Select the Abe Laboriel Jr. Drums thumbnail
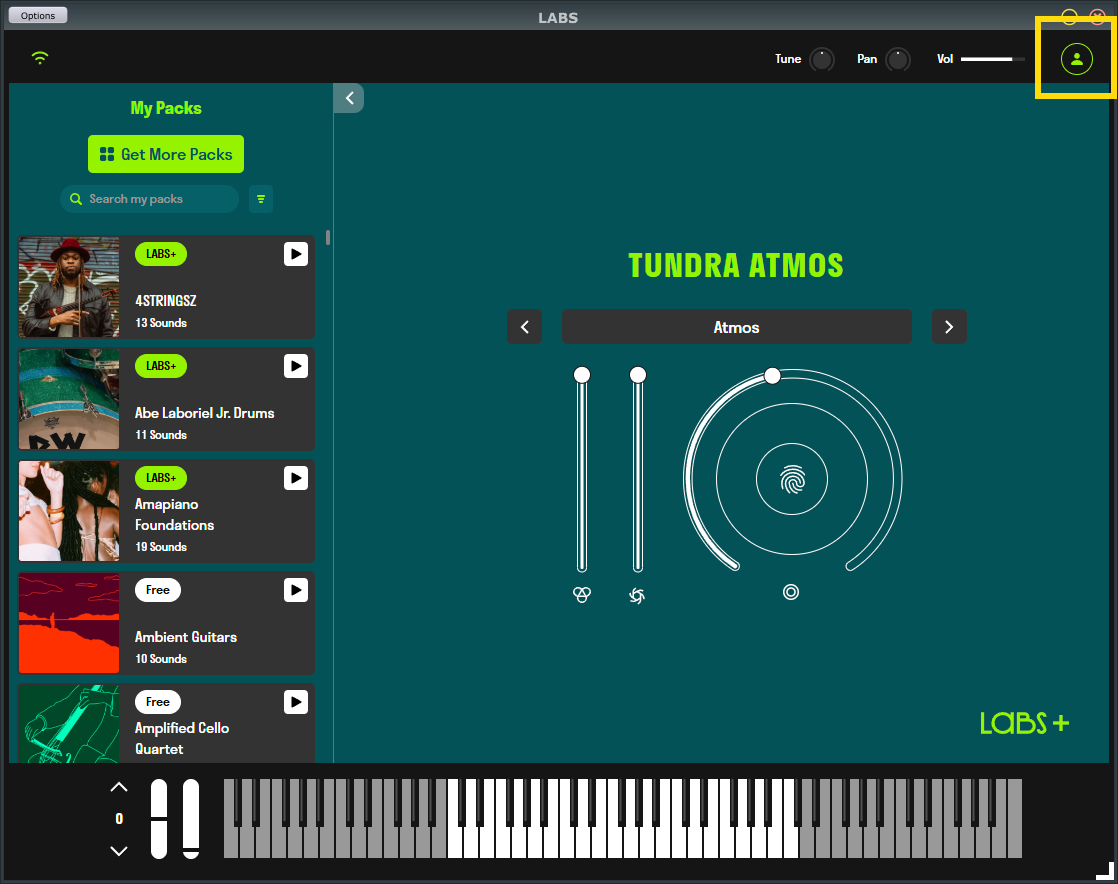The width and height of the screenshot is (1118, 884). pos(69,399)
